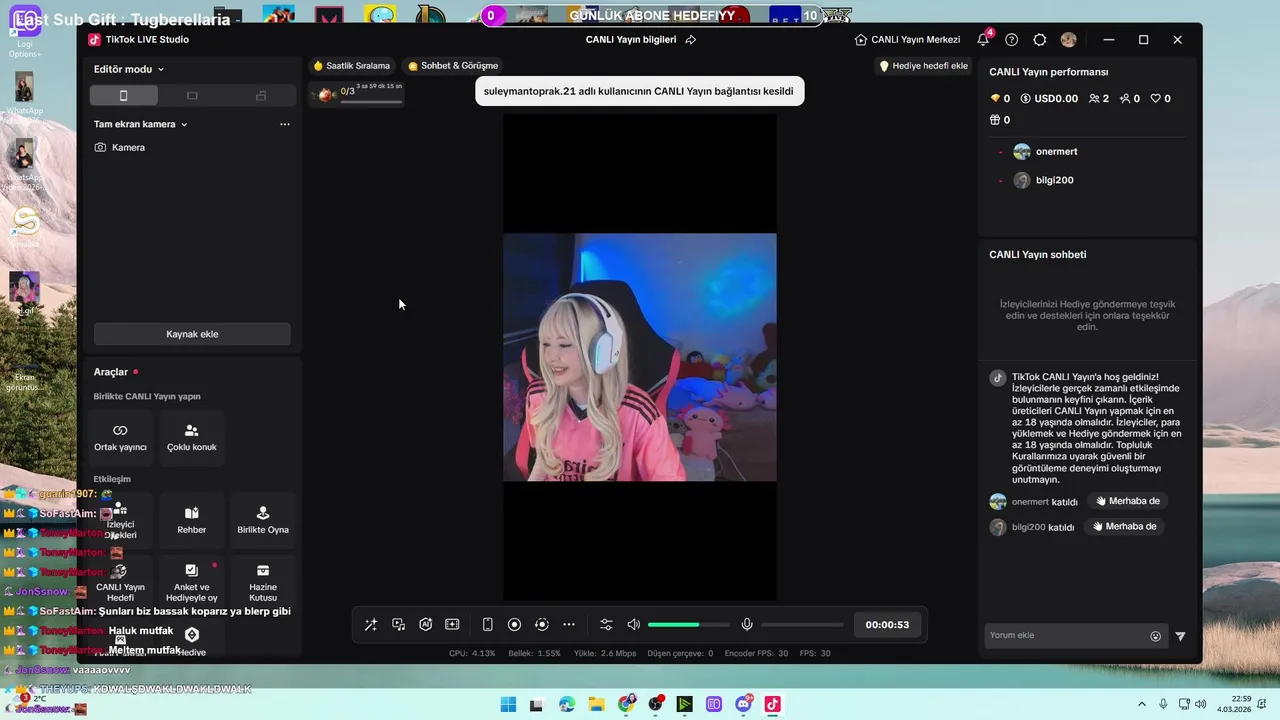The height and width of the screenshot is (720, 1280).
Task: Open the three-dot more options in bottom toolbar
Action: point(569,625)
